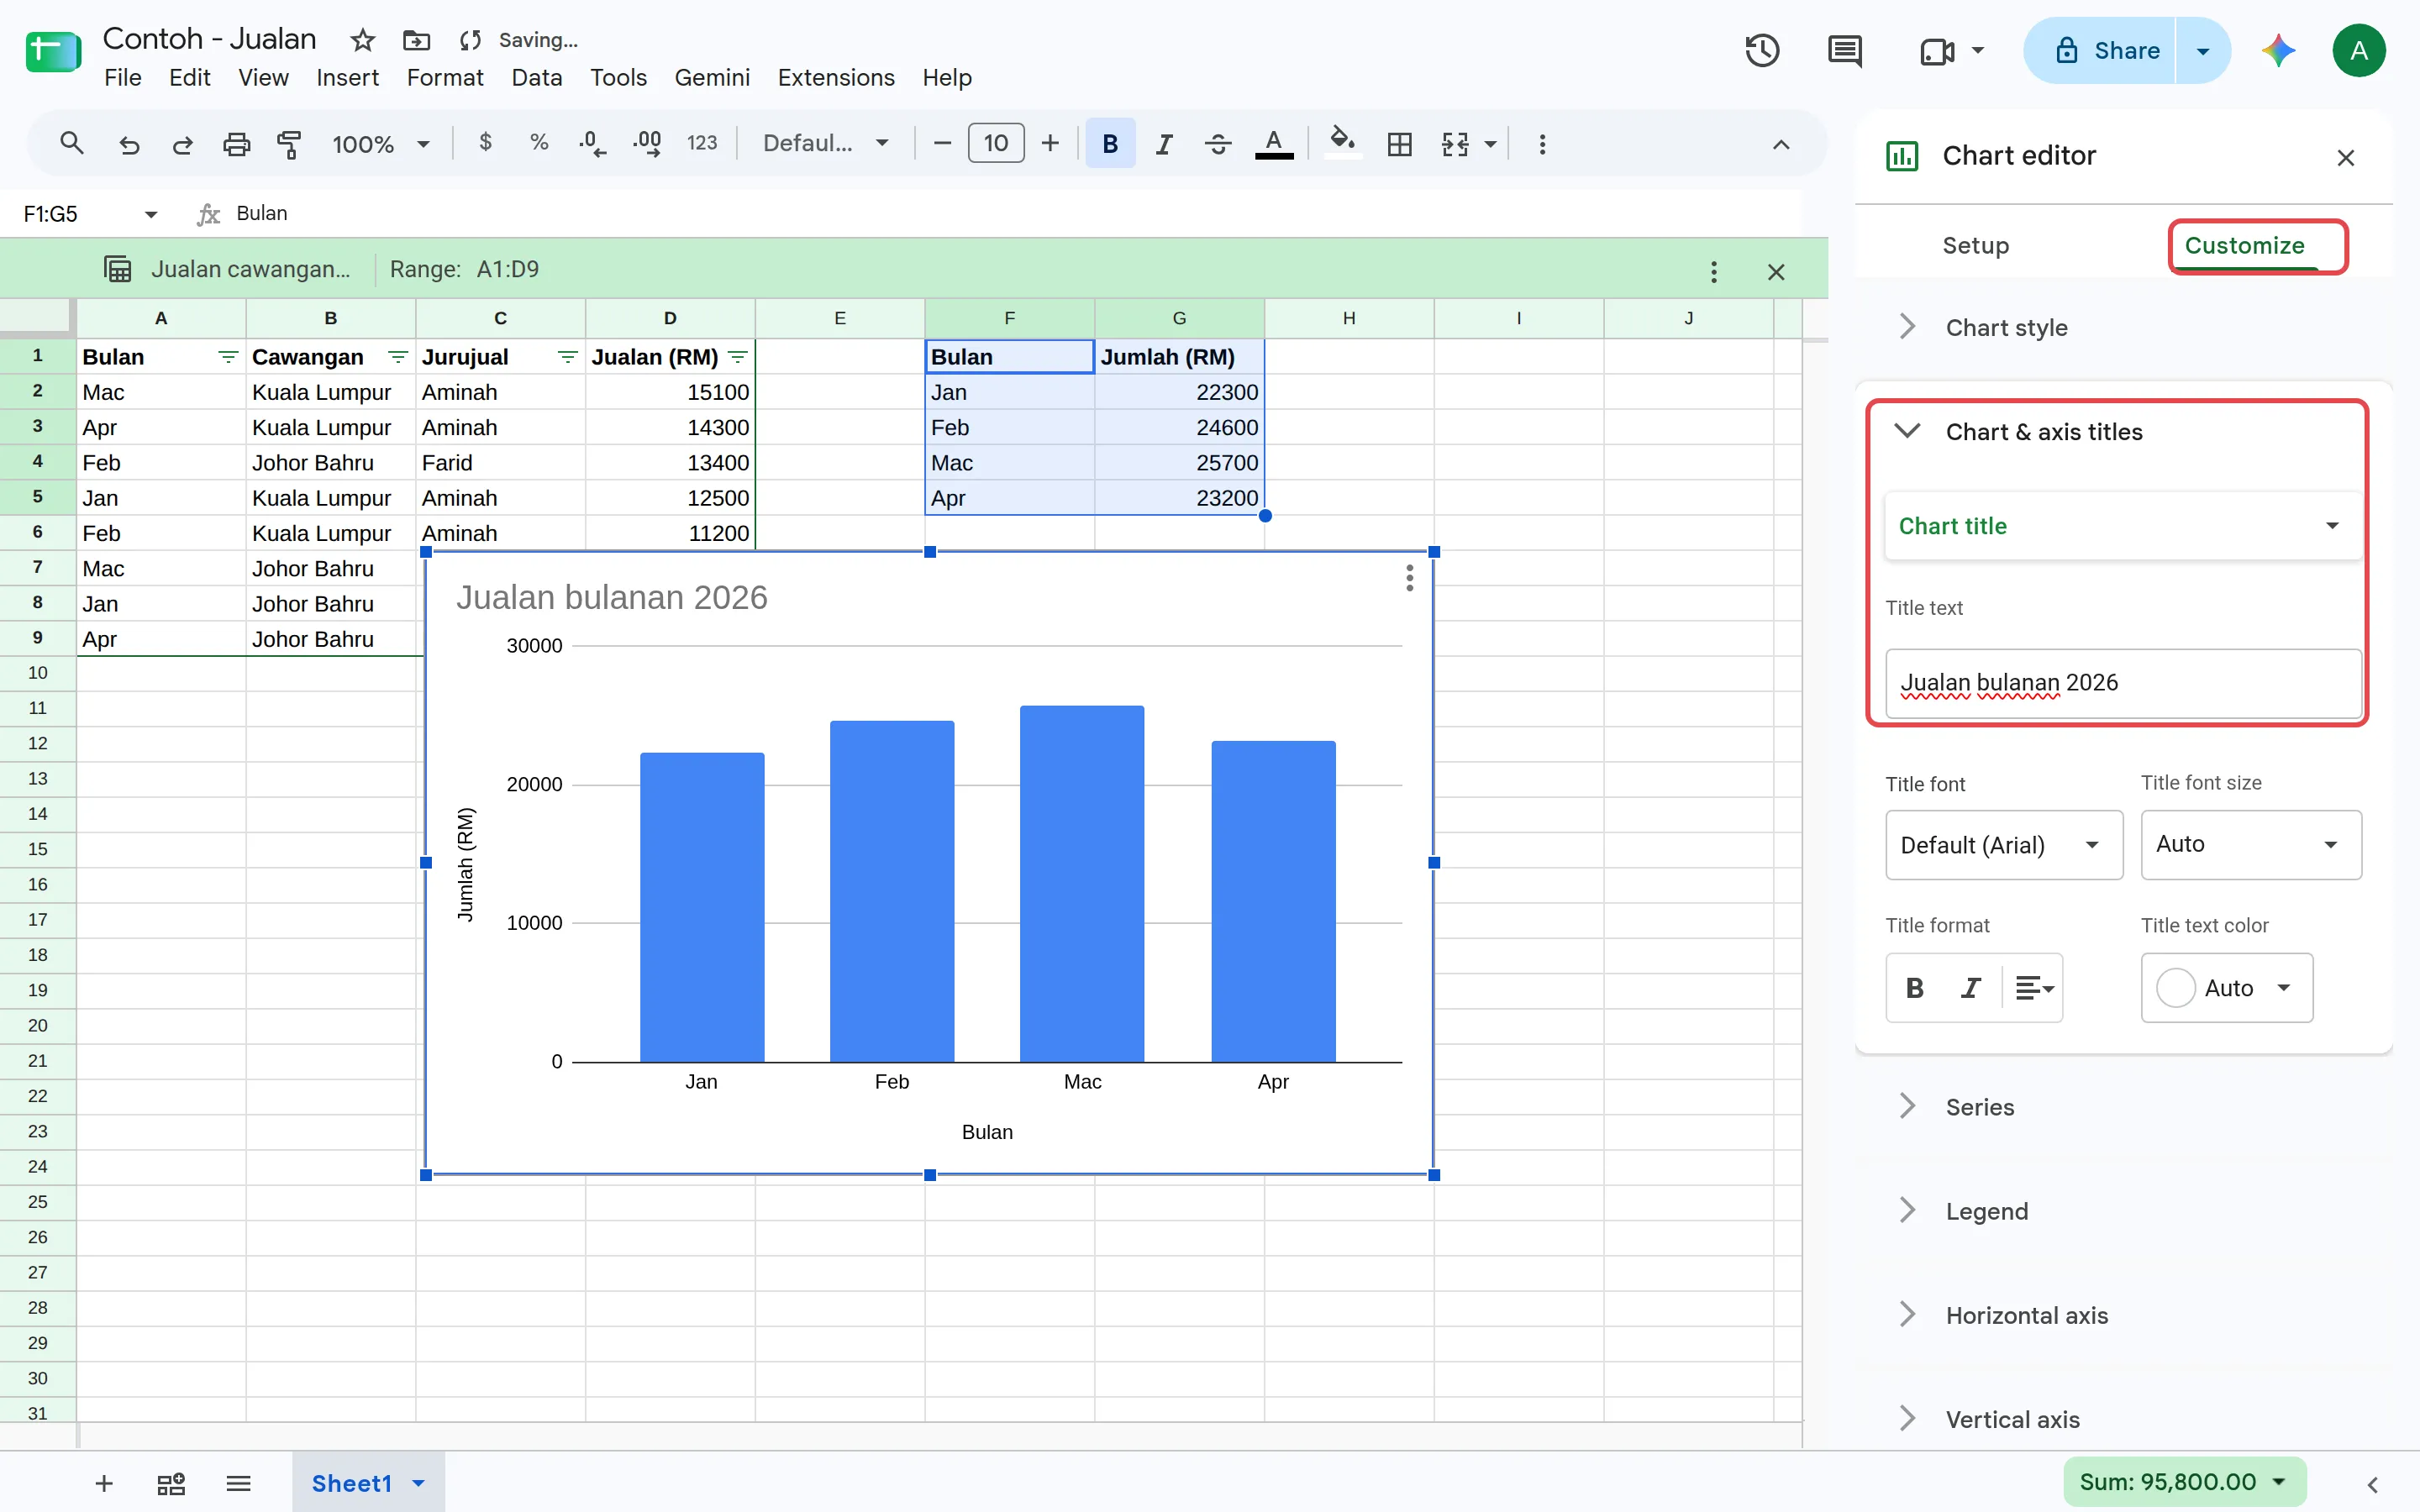The width and height of the screenshot is (2420, 1512).
Task: Open the Cawangan column filter toggle
Action: pos(398,357)
